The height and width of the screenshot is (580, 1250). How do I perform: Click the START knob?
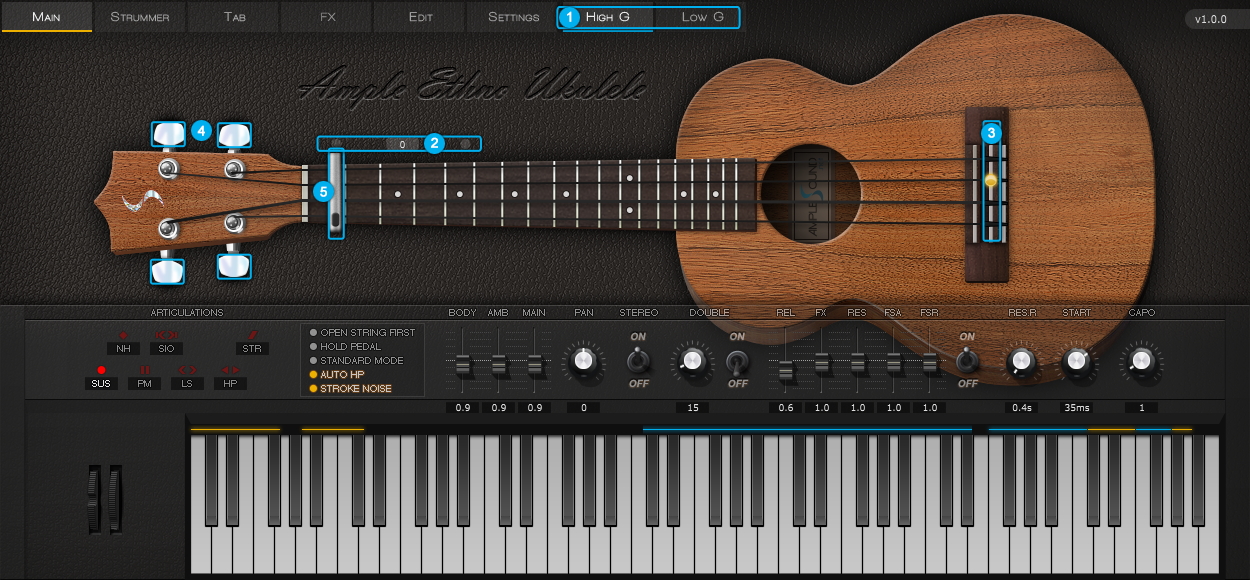1076,360
